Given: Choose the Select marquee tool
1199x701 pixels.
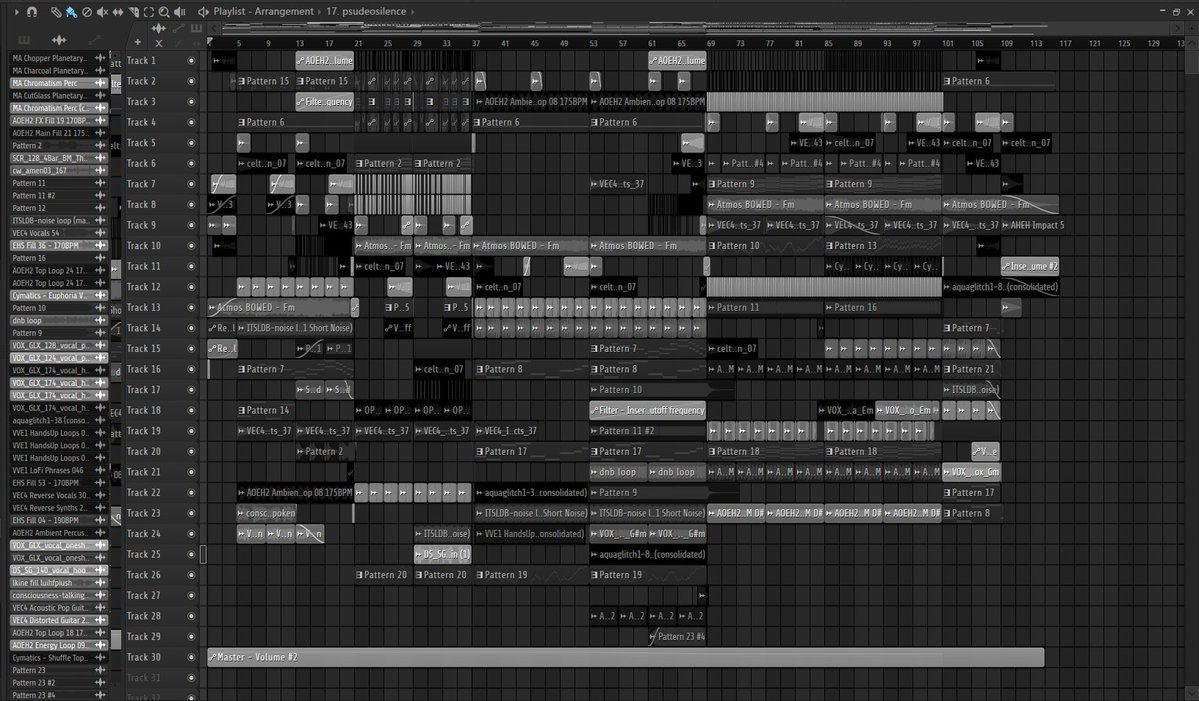Looking at the screenshot, I should (148, 11).
